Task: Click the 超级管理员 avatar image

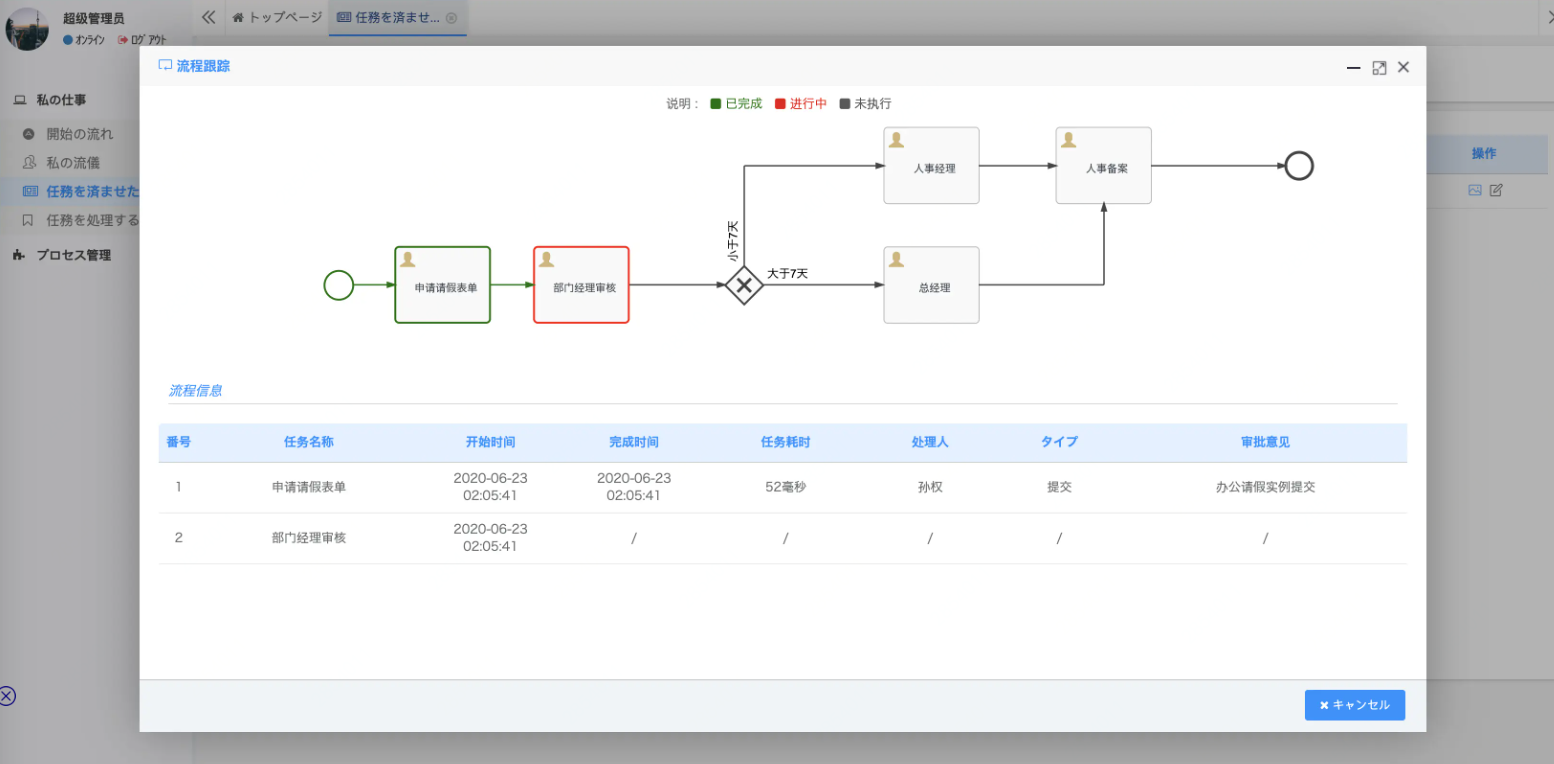Action: click(x=27, y=29)
